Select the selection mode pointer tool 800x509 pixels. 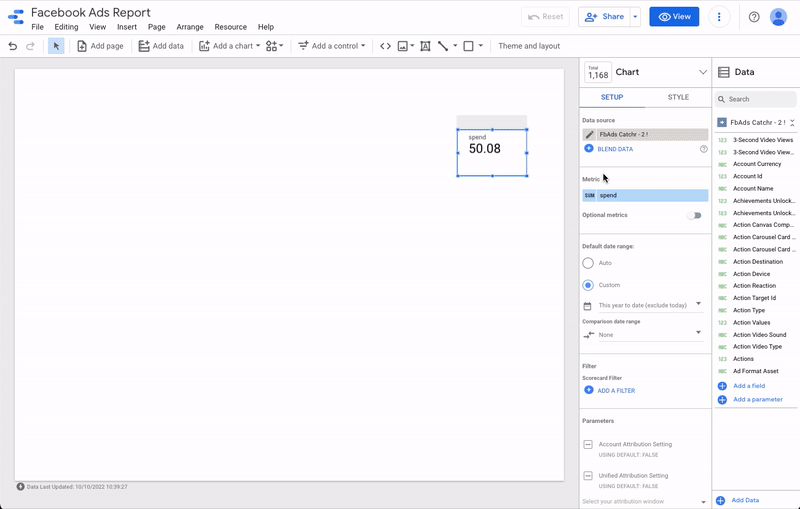[56, 46]
